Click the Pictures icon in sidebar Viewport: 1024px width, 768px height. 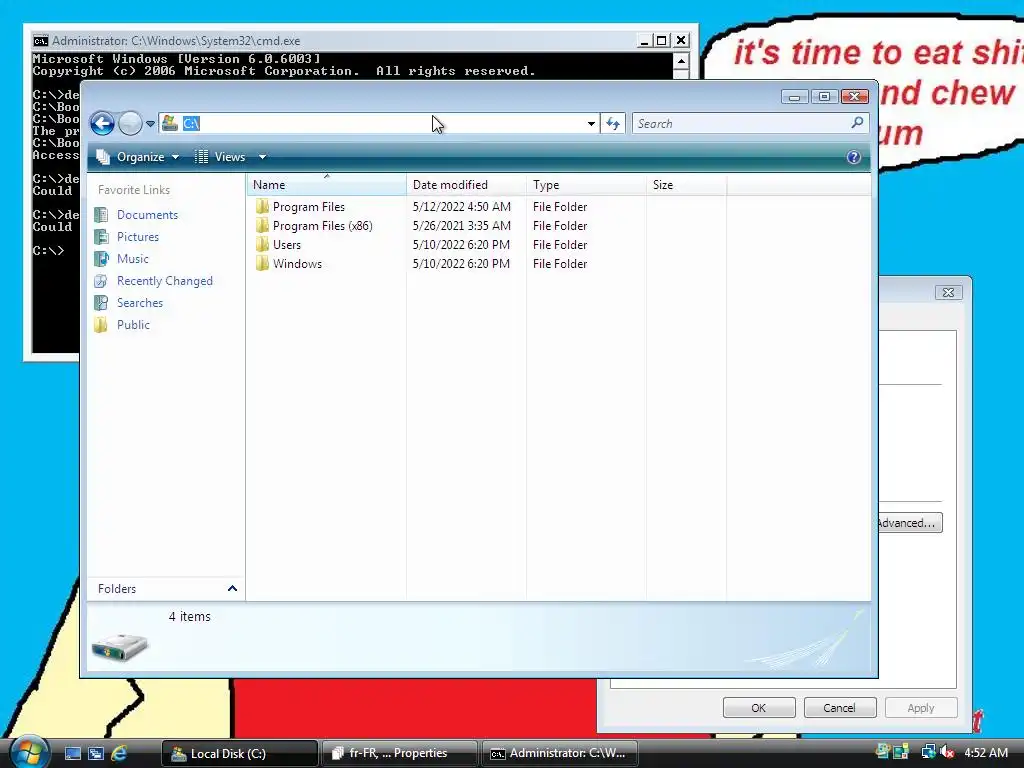click(x=101, y=237)
